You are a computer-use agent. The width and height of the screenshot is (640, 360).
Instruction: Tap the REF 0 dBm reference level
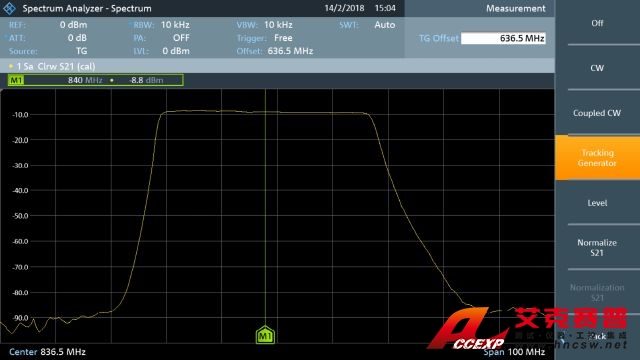pyautogui.click(x=48, y=25)
